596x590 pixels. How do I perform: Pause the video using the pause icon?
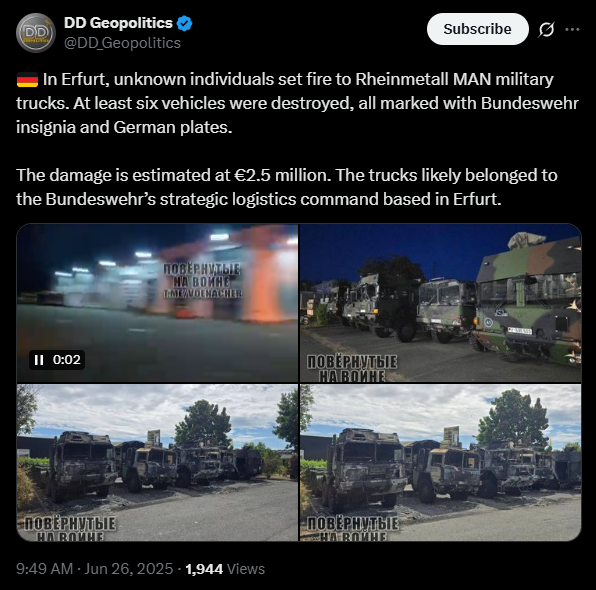coord(39,360)
